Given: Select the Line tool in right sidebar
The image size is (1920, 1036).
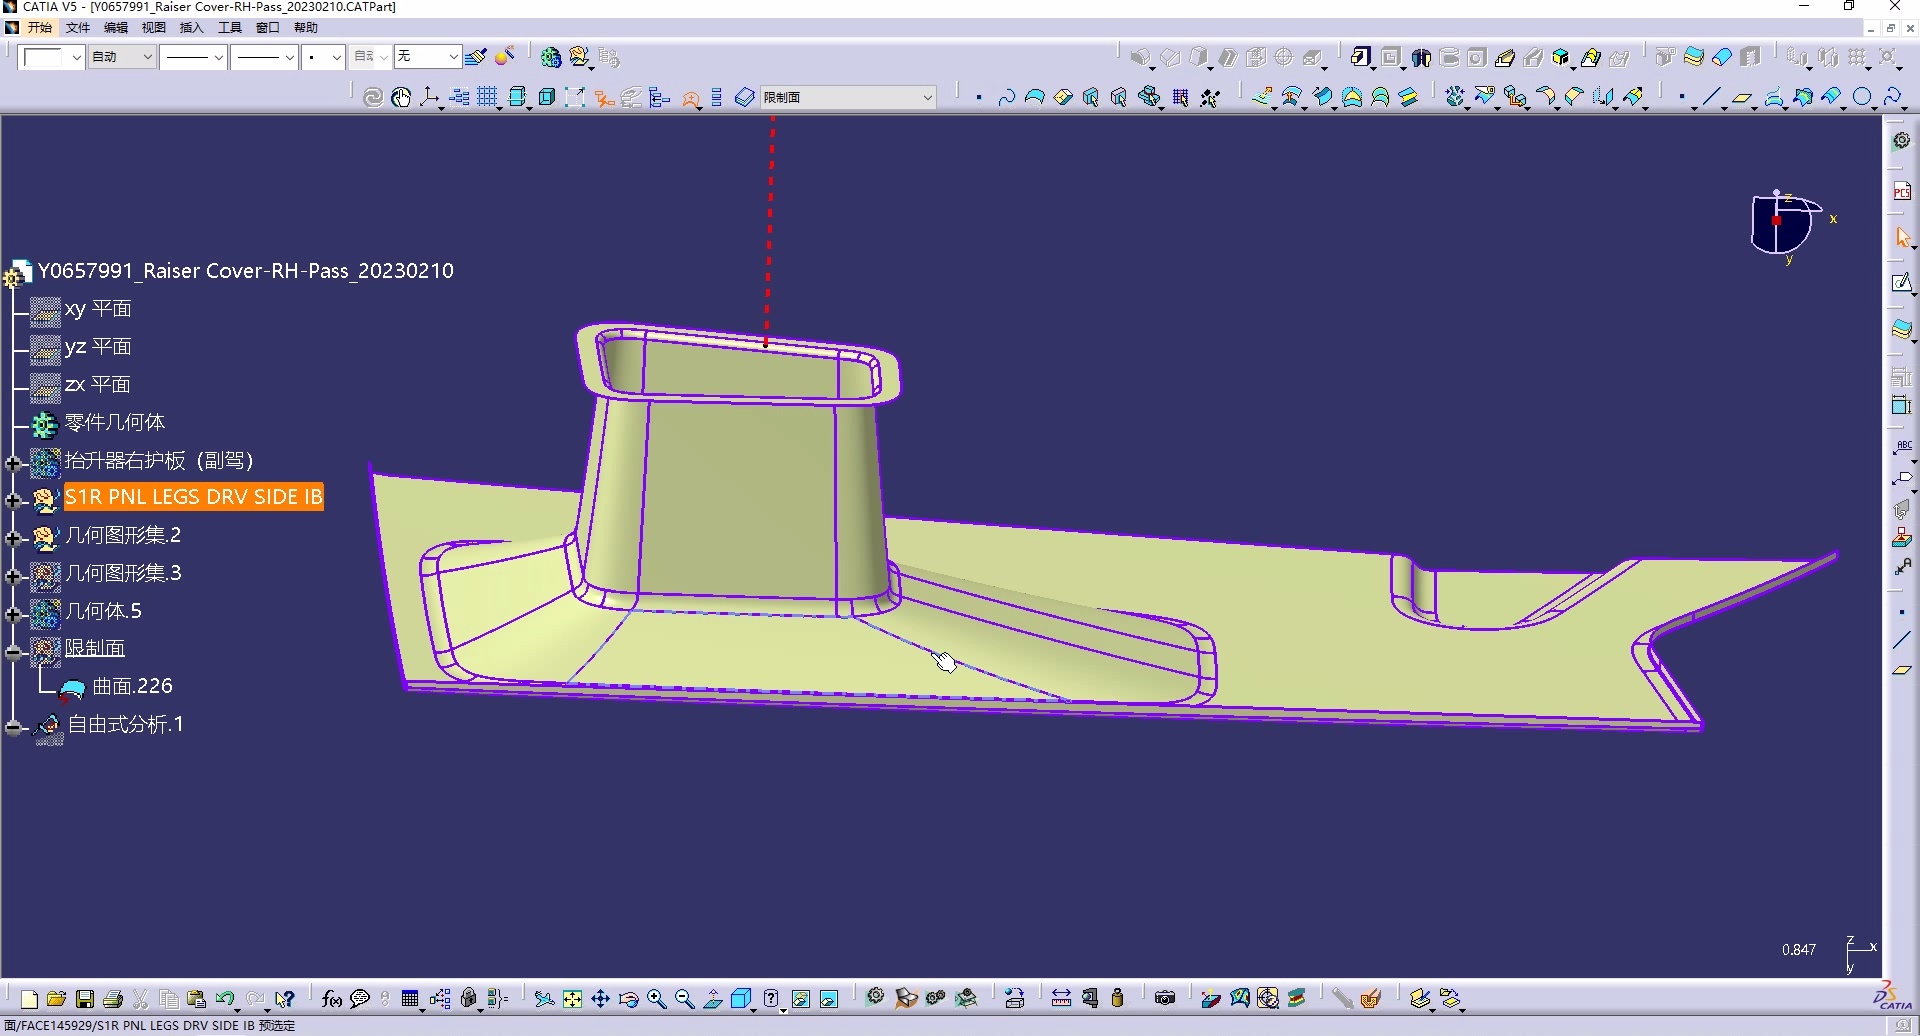Looking at the screenshot, I should coord(1901,641).
